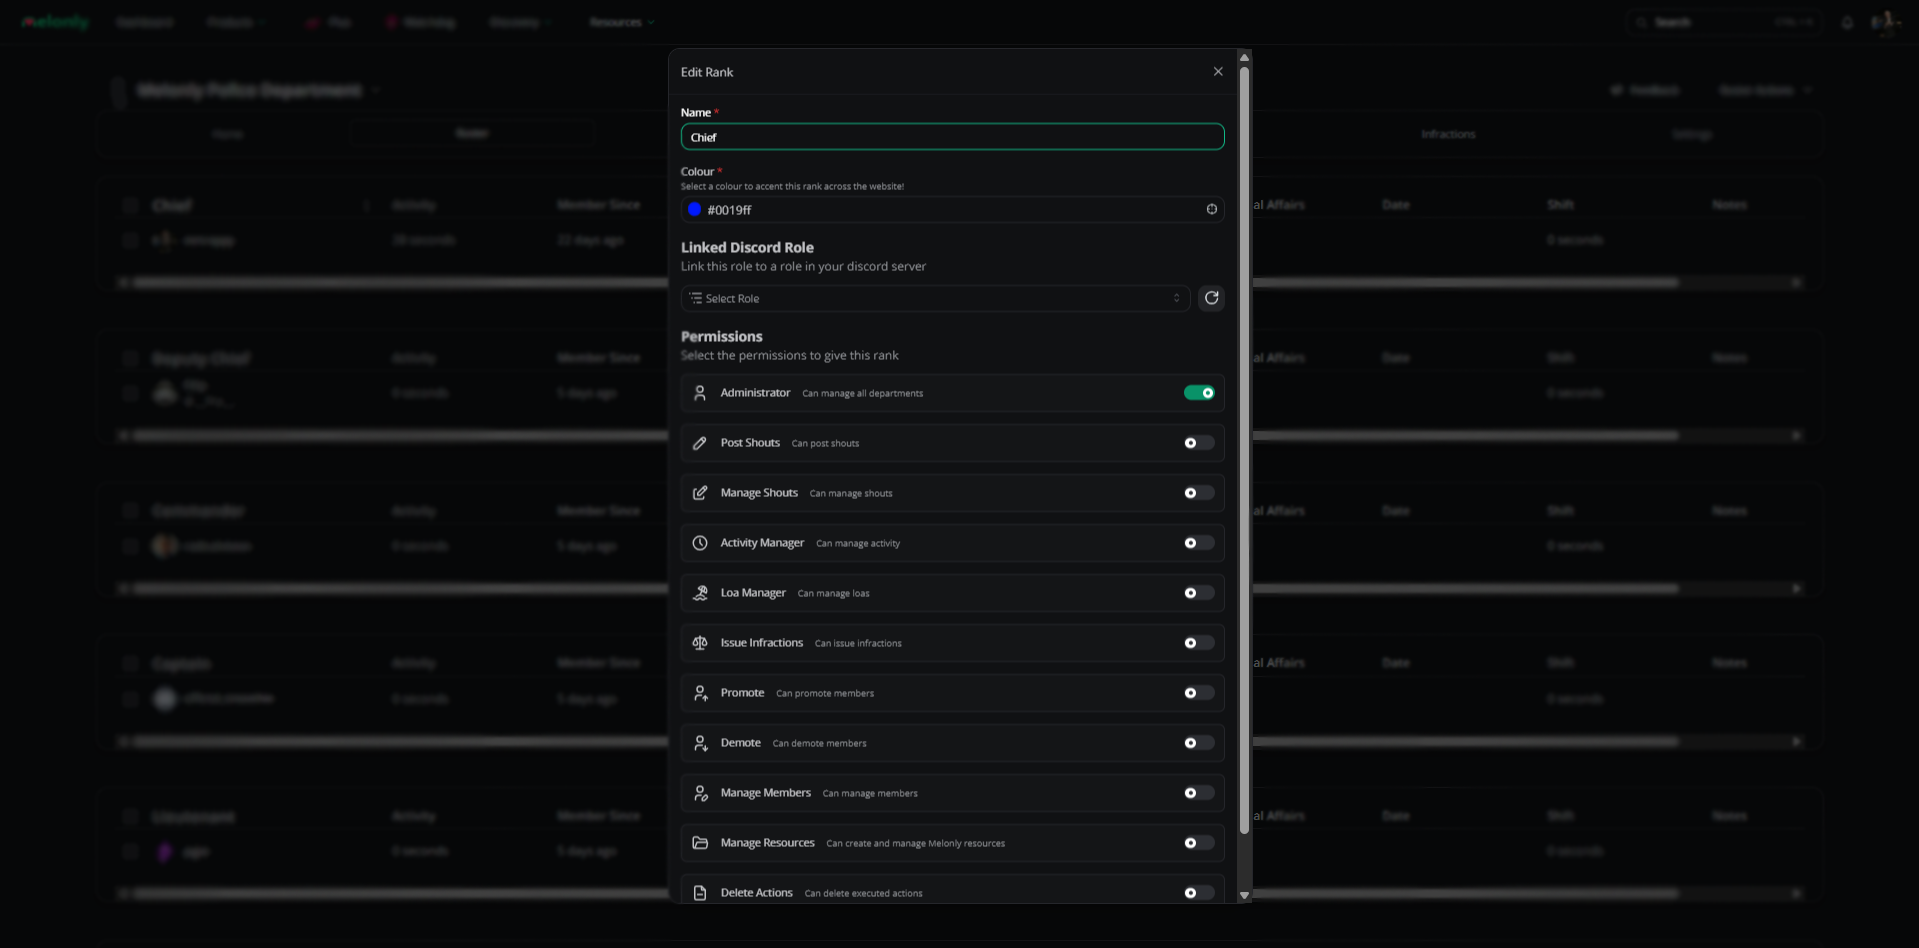Click 'Can issue infractions' description
Image resolution: width=1919 pixels, height=948 pixels.
[858, 643]
